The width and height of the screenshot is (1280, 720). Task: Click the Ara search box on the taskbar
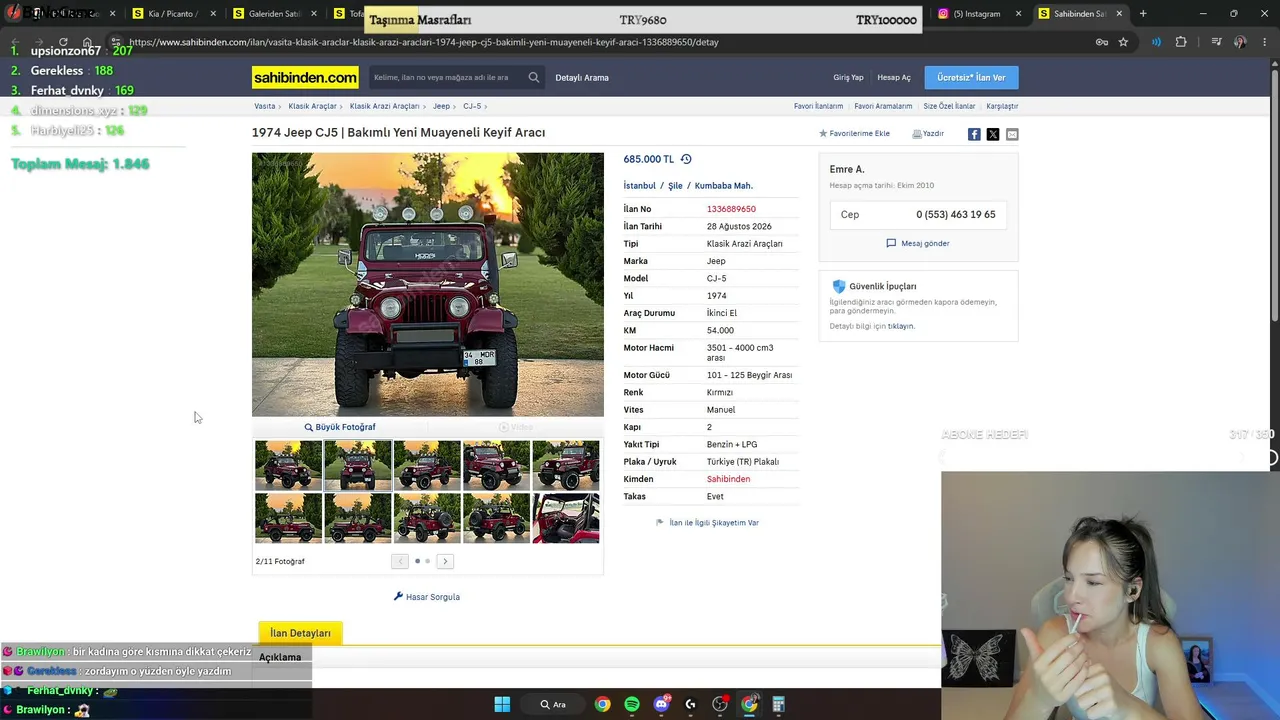click(553, 704)
